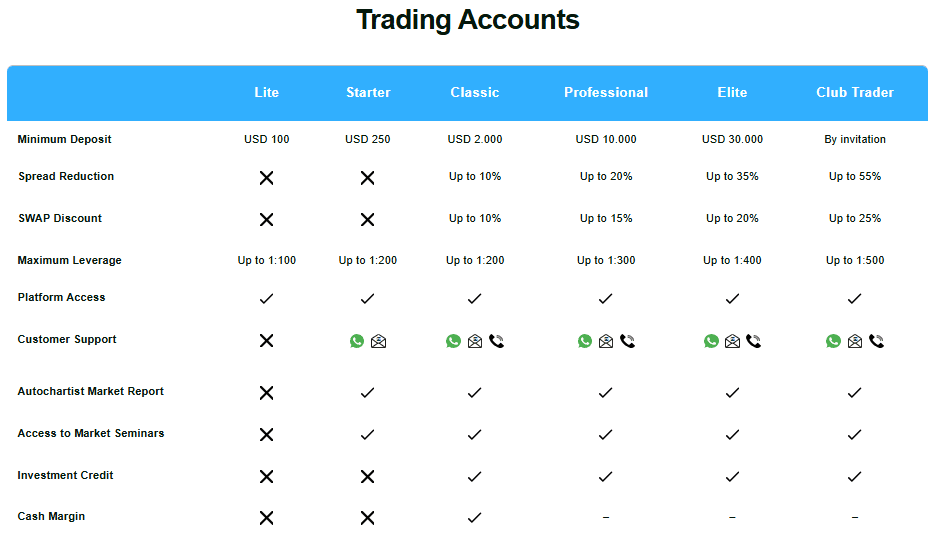Click Starter's Platform Access checkmark
Screen dimensions: 932x550
click(367, 298)
